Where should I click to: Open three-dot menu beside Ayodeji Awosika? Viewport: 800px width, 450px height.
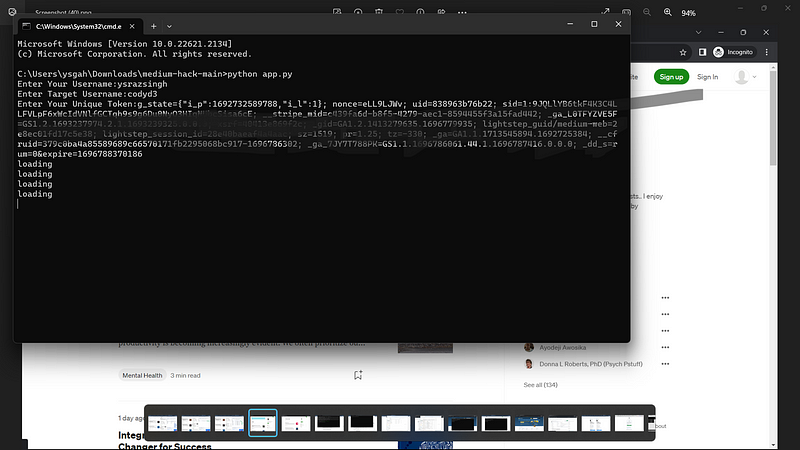coord(665,347)
